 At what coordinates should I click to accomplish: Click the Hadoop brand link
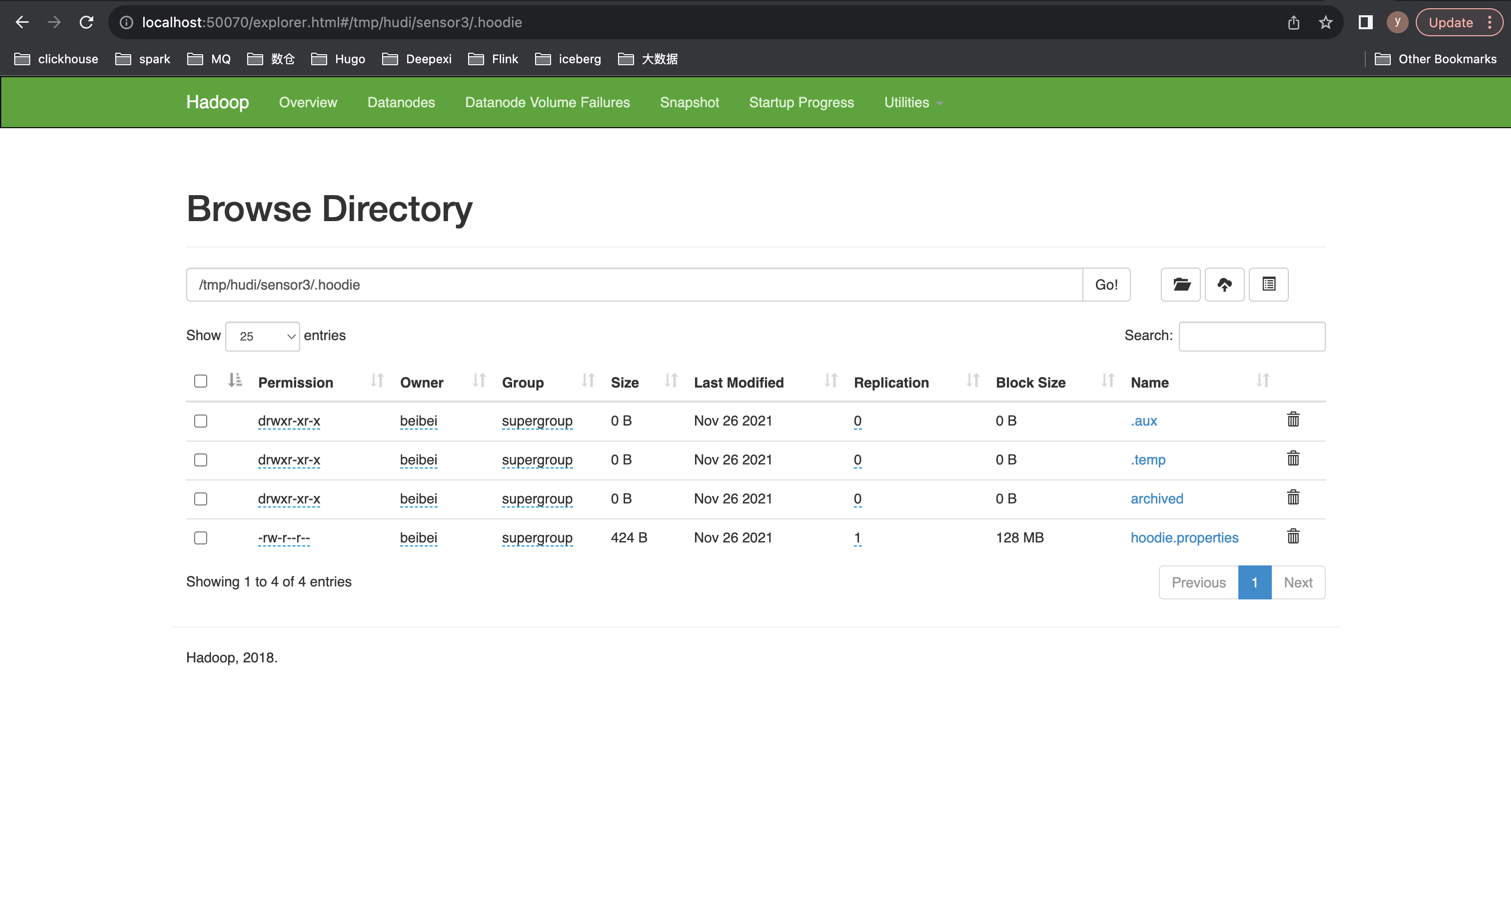click(x=217, y=102)
